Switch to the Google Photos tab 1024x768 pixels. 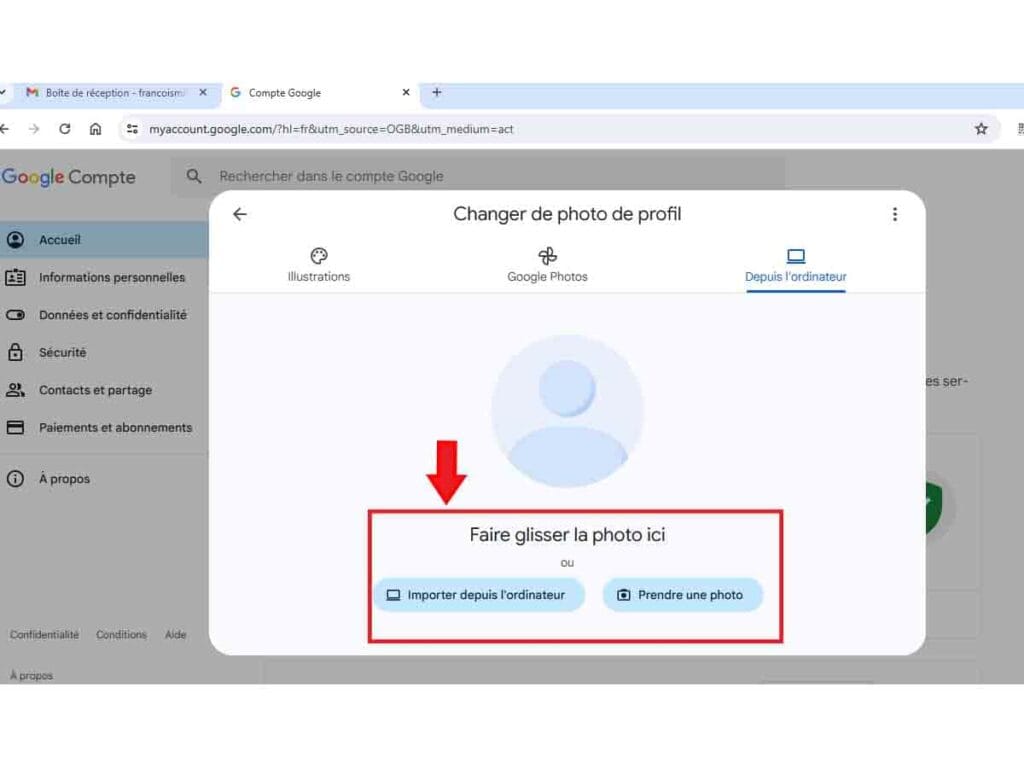[x=547, y=265]
